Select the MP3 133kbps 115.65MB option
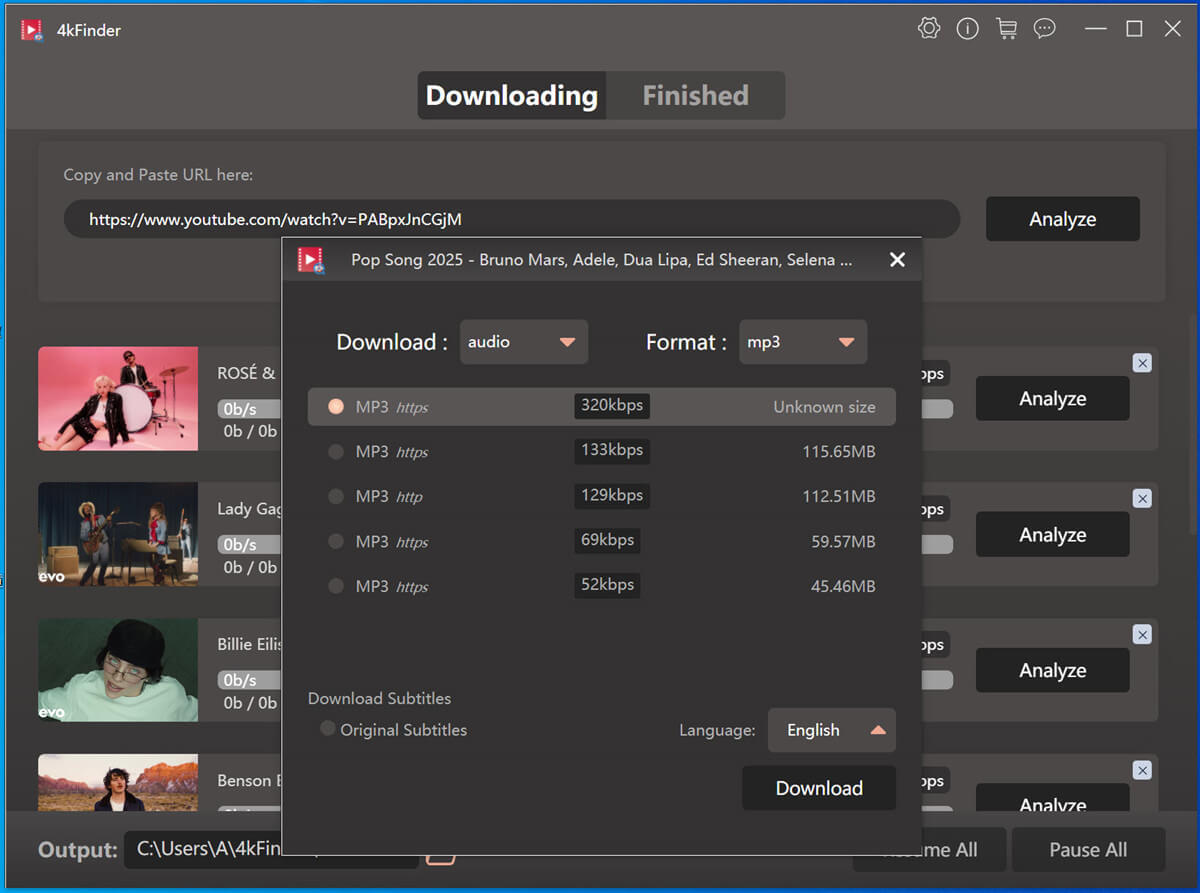 tap(336, 452)
